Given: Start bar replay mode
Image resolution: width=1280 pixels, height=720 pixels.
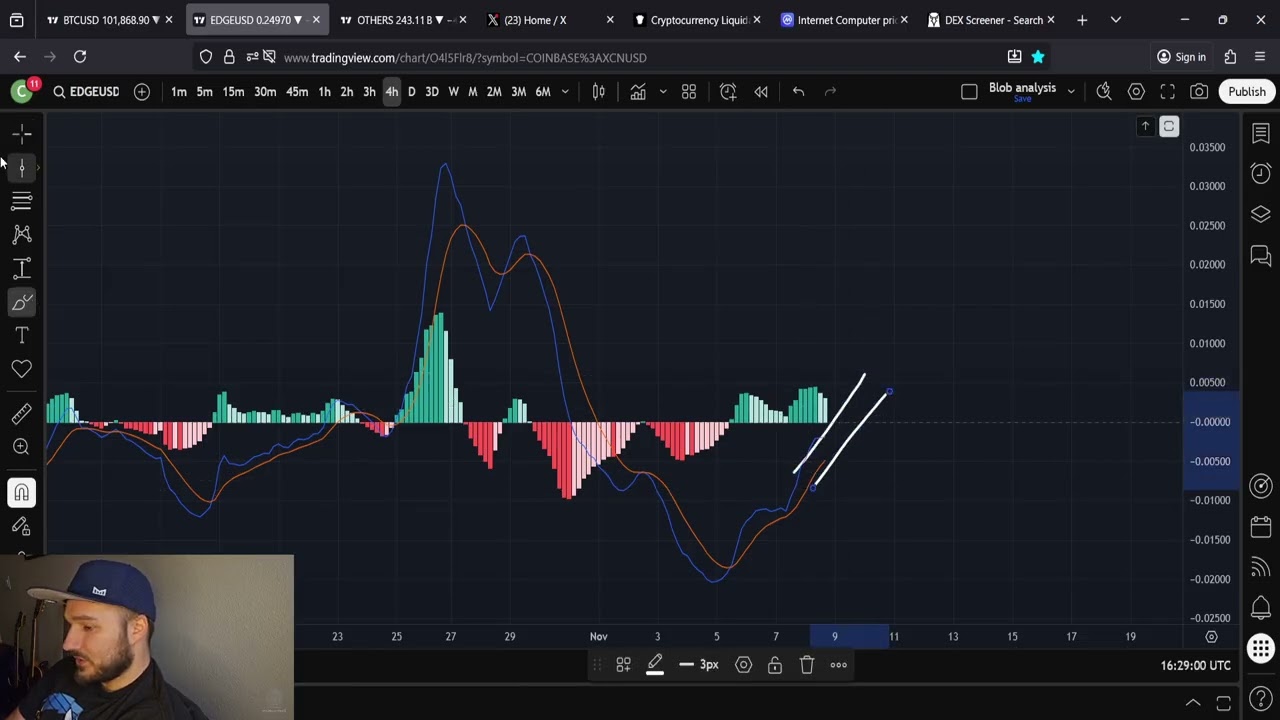Looking at the screenshot, I should 761,92.
